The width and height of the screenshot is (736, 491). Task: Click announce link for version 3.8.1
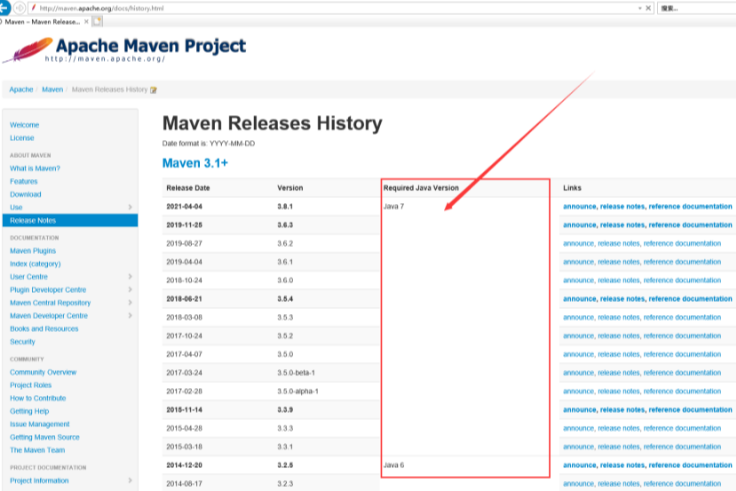[580, 207]
